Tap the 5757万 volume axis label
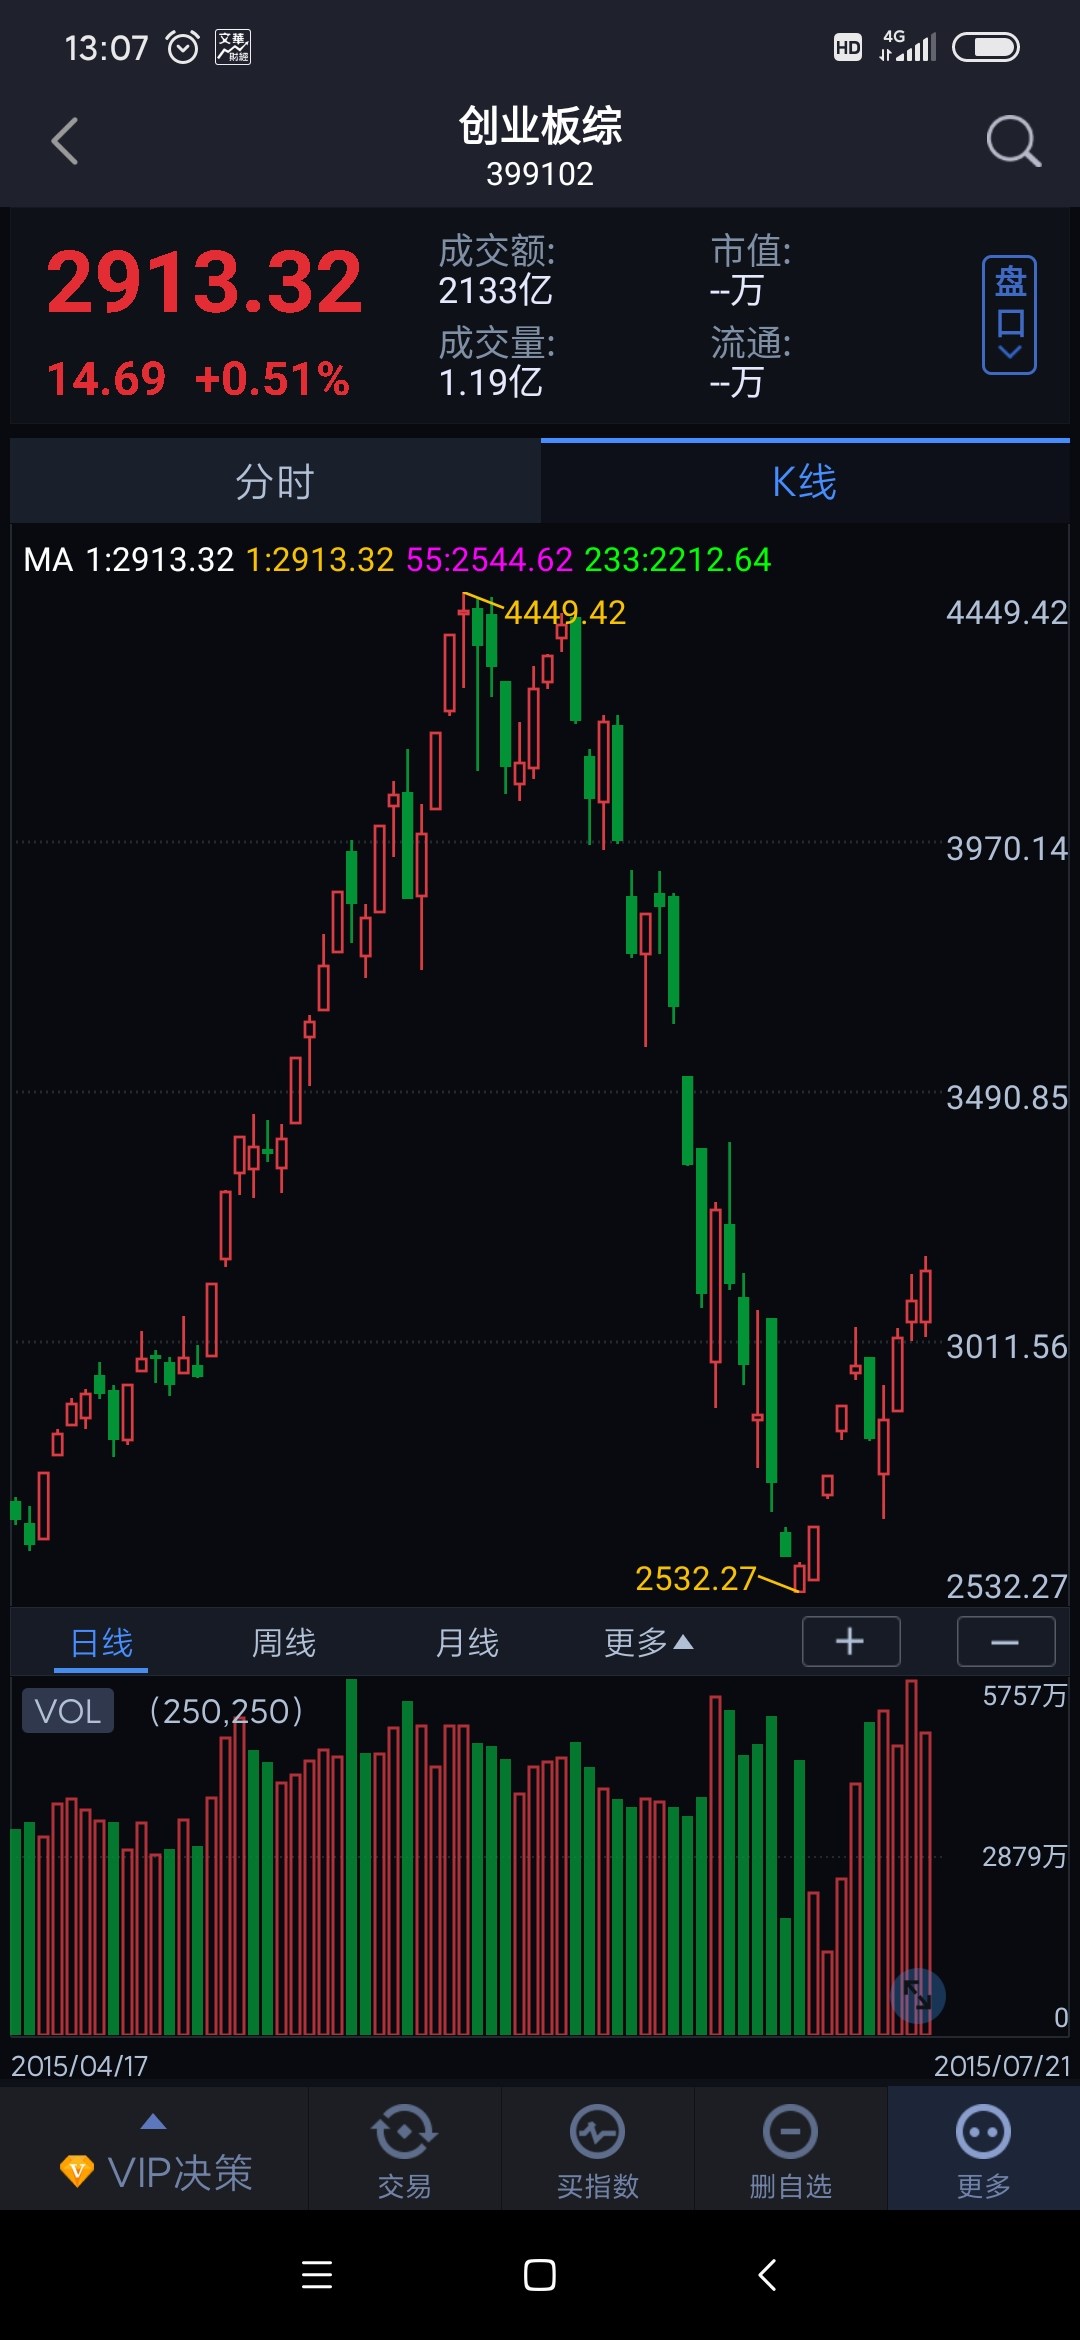Screen dimensions: 1080x2340 tap(1025, 1695)
